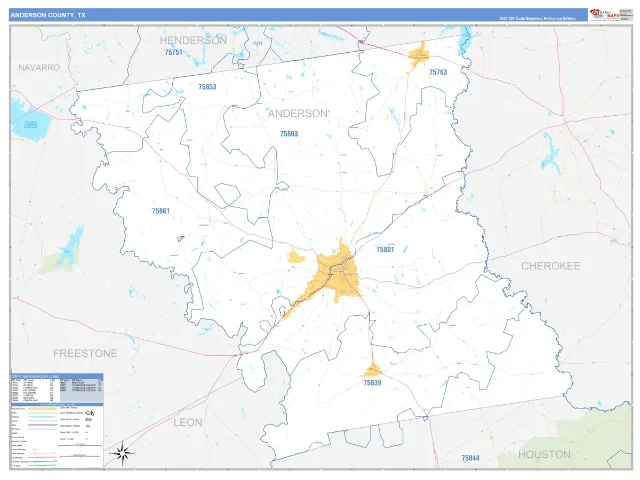Select the CHEROKEE county label
This screenshot has width=640, height=480.
[x=551, y=266]
